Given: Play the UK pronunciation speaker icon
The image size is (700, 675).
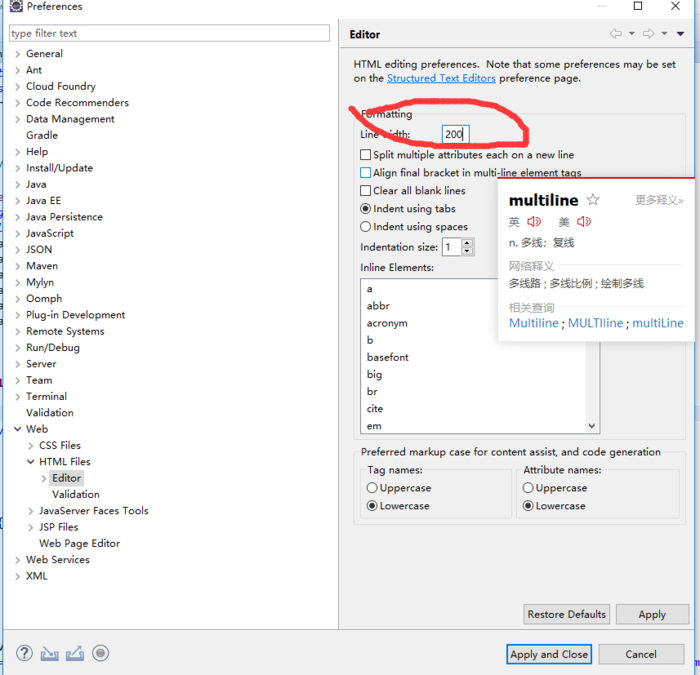Looking at the screenshot, I should pos(534,221).
